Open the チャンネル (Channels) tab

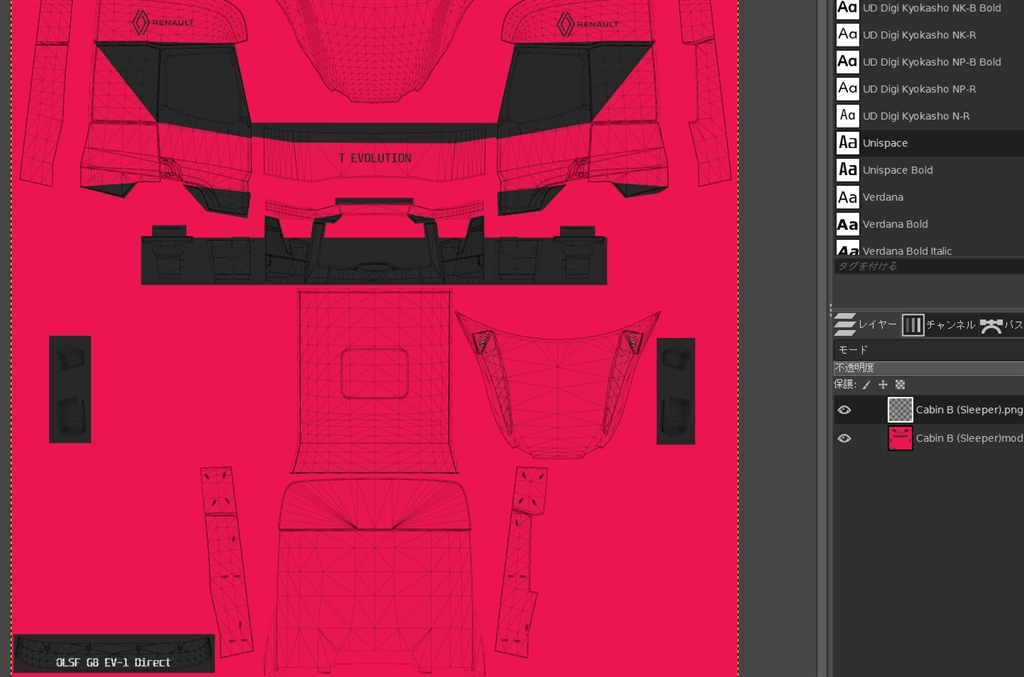938,324
